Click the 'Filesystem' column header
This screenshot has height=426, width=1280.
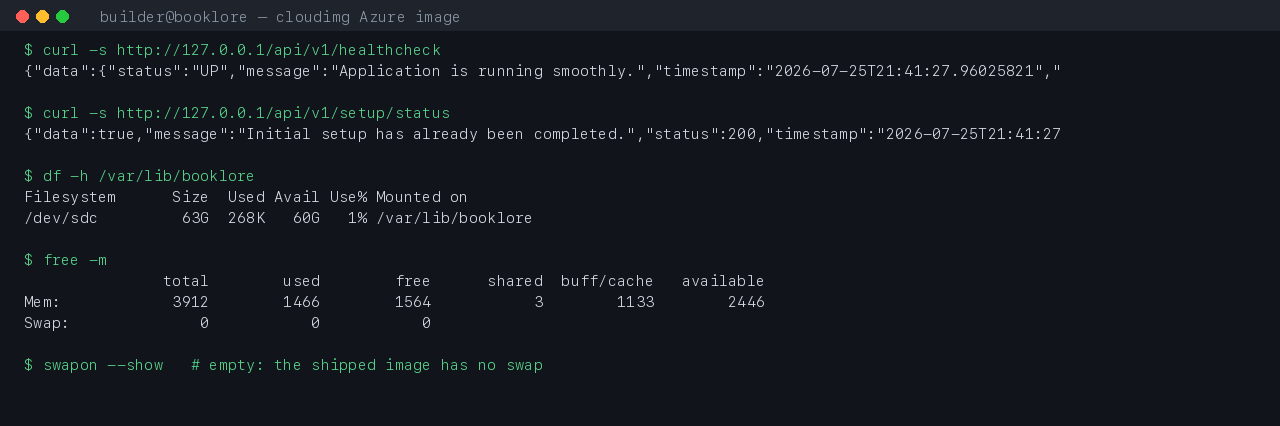pyautogui.click(x=70, y=197)
